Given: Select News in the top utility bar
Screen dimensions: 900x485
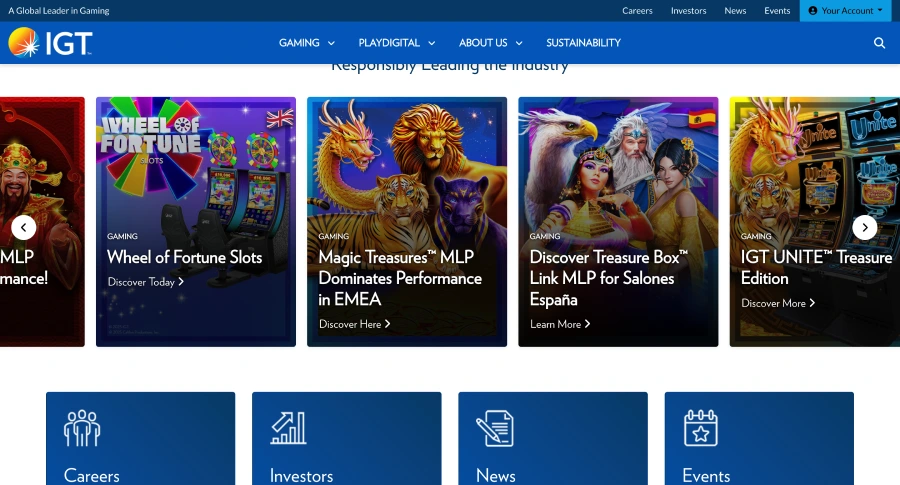Looking at the screenshot, I should (x=735, y=11).
